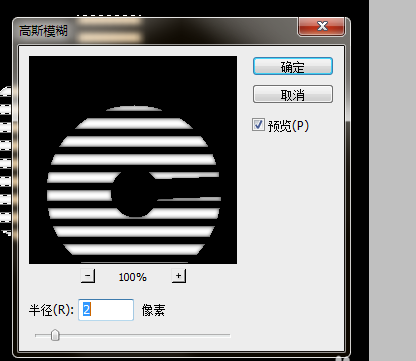This screenshot has width=416, height=361.
Task: Click the 像素 unit label
Action: click(153, 310)
